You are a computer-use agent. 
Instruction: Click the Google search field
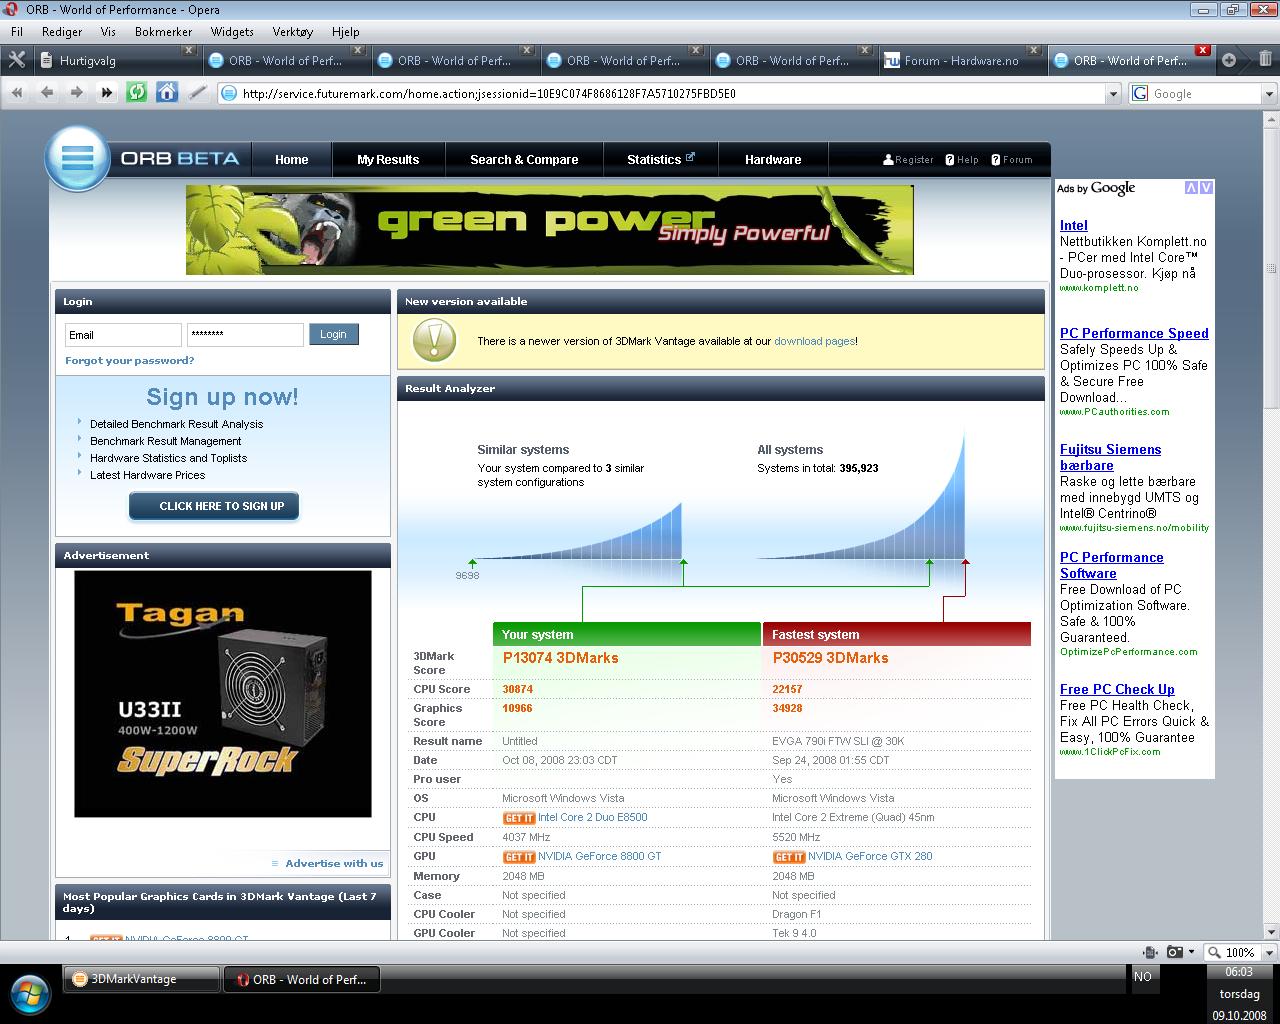tap(1205, 94)
